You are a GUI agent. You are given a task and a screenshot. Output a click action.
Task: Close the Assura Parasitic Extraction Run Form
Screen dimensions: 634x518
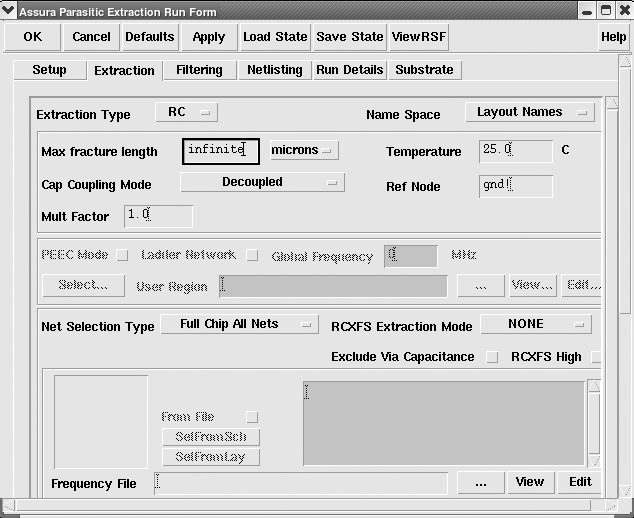pos(625,11)
